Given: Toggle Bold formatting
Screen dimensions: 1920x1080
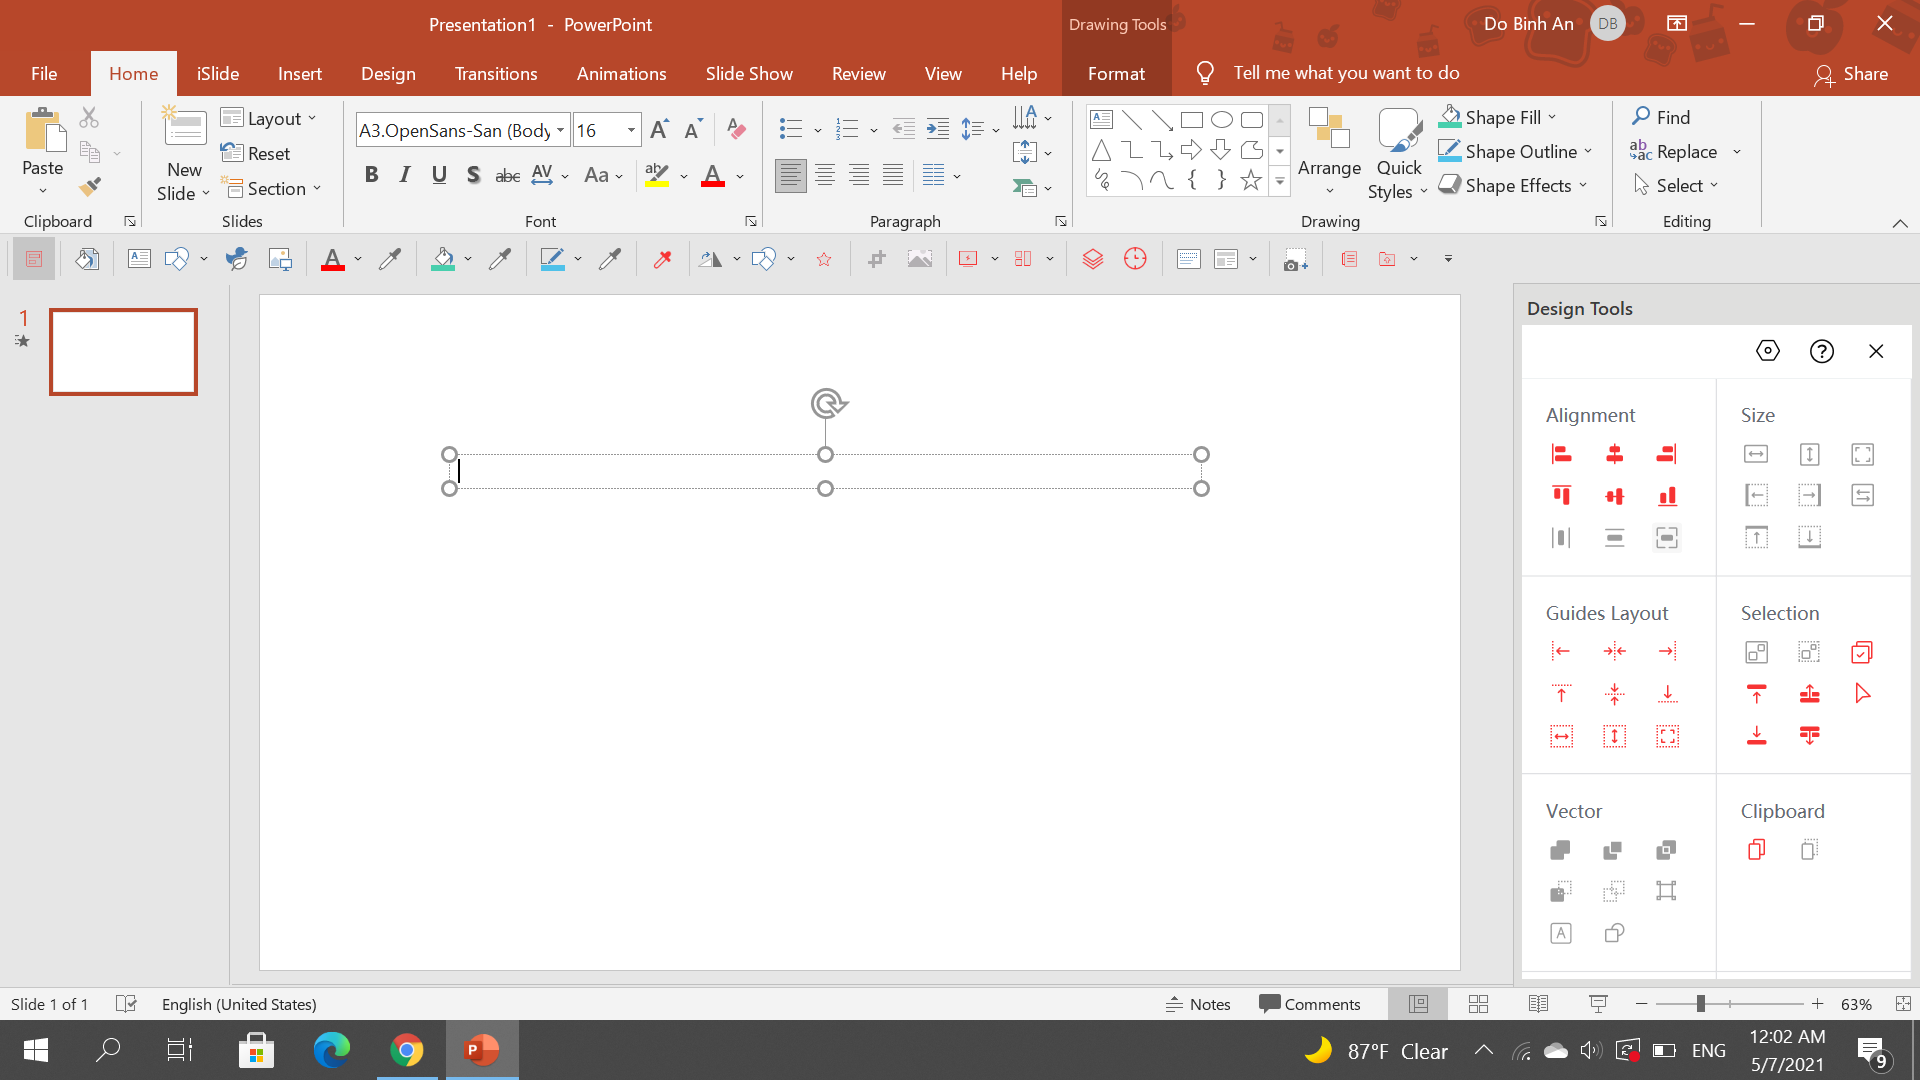Looking at the screenshot, I should point(371,175).
